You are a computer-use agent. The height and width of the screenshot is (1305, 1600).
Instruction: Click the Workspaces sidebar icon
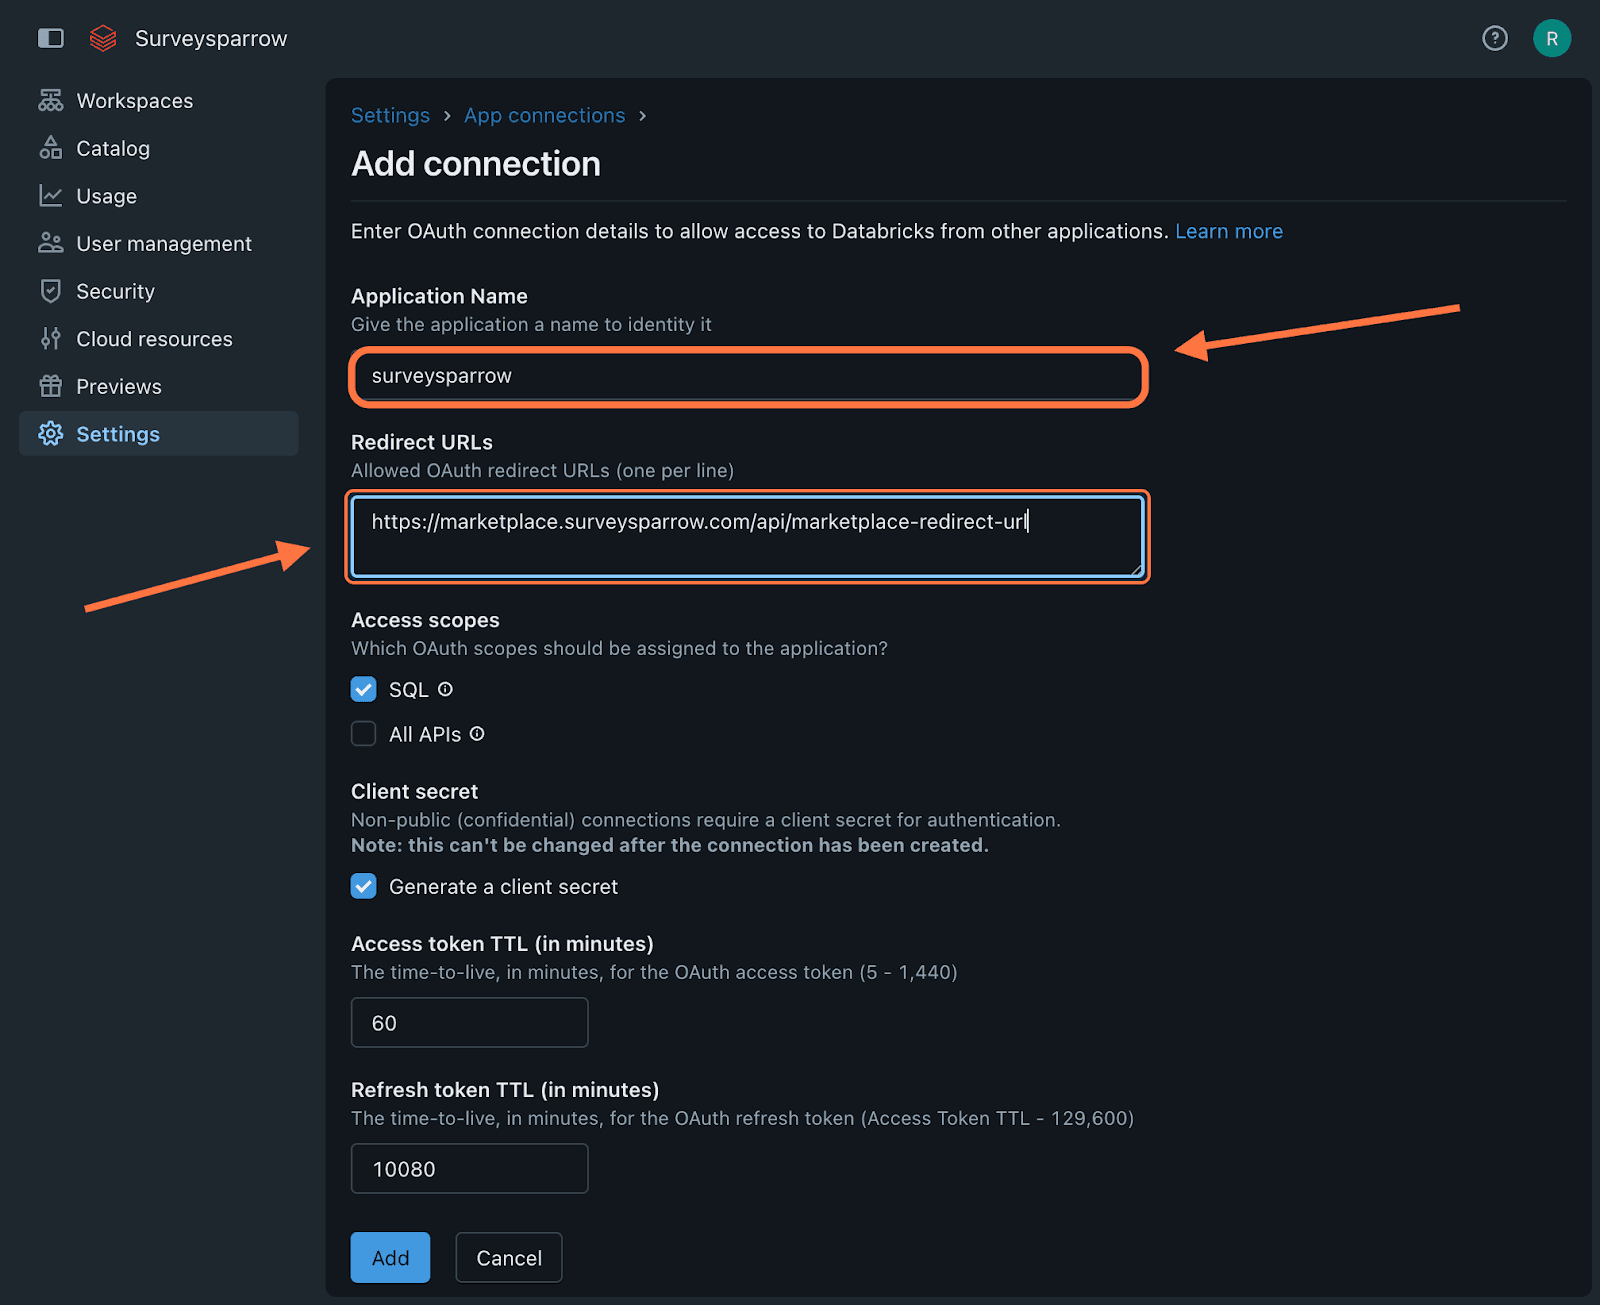[51, 101]
